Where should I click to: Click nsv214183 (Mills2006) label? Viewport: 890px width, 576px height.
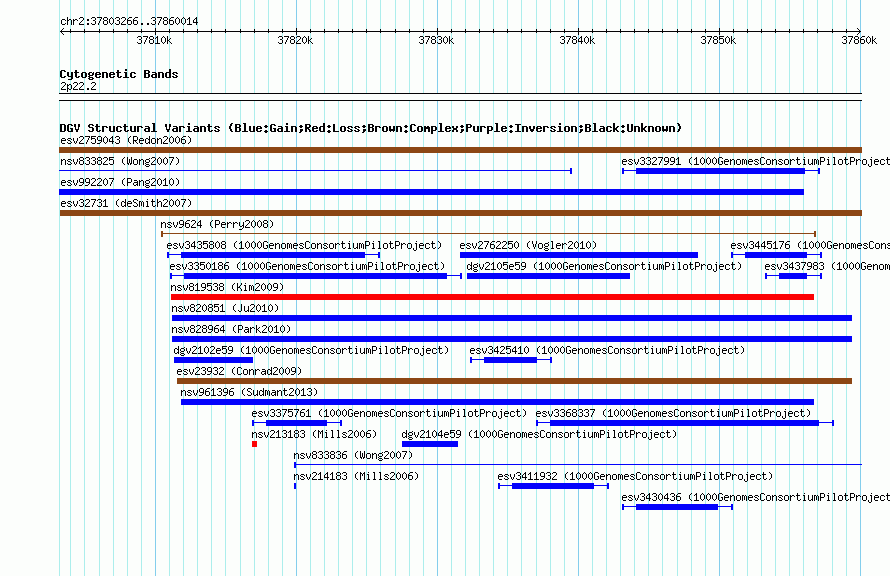[x=356, y=476]
